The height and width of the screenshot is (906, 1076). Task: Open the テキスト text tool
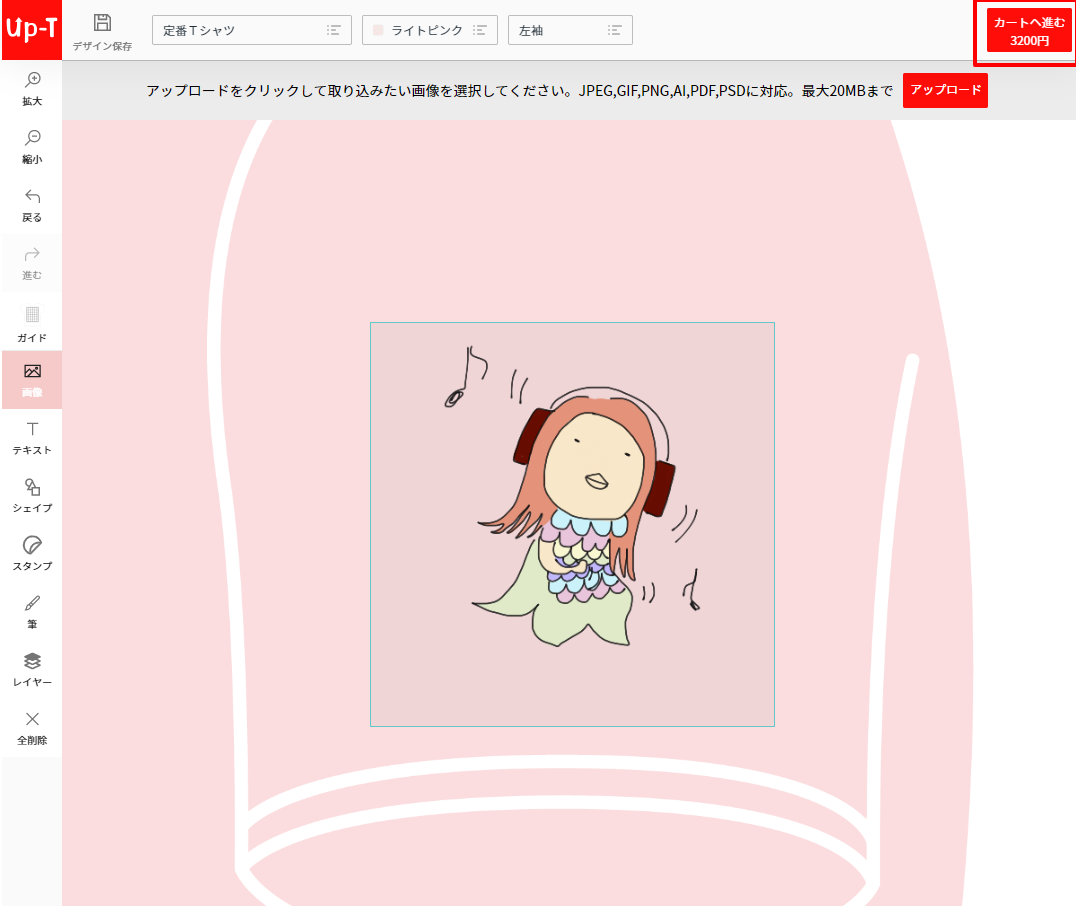pyautogui.click(x=31, y=437)
